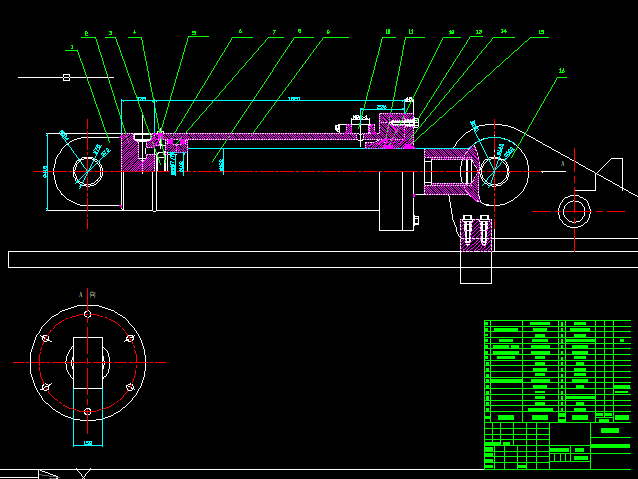Pick the bottom bolt hole on the flange view
The width and height of the screenshot is (638, 479).
[x=87, y=412]
